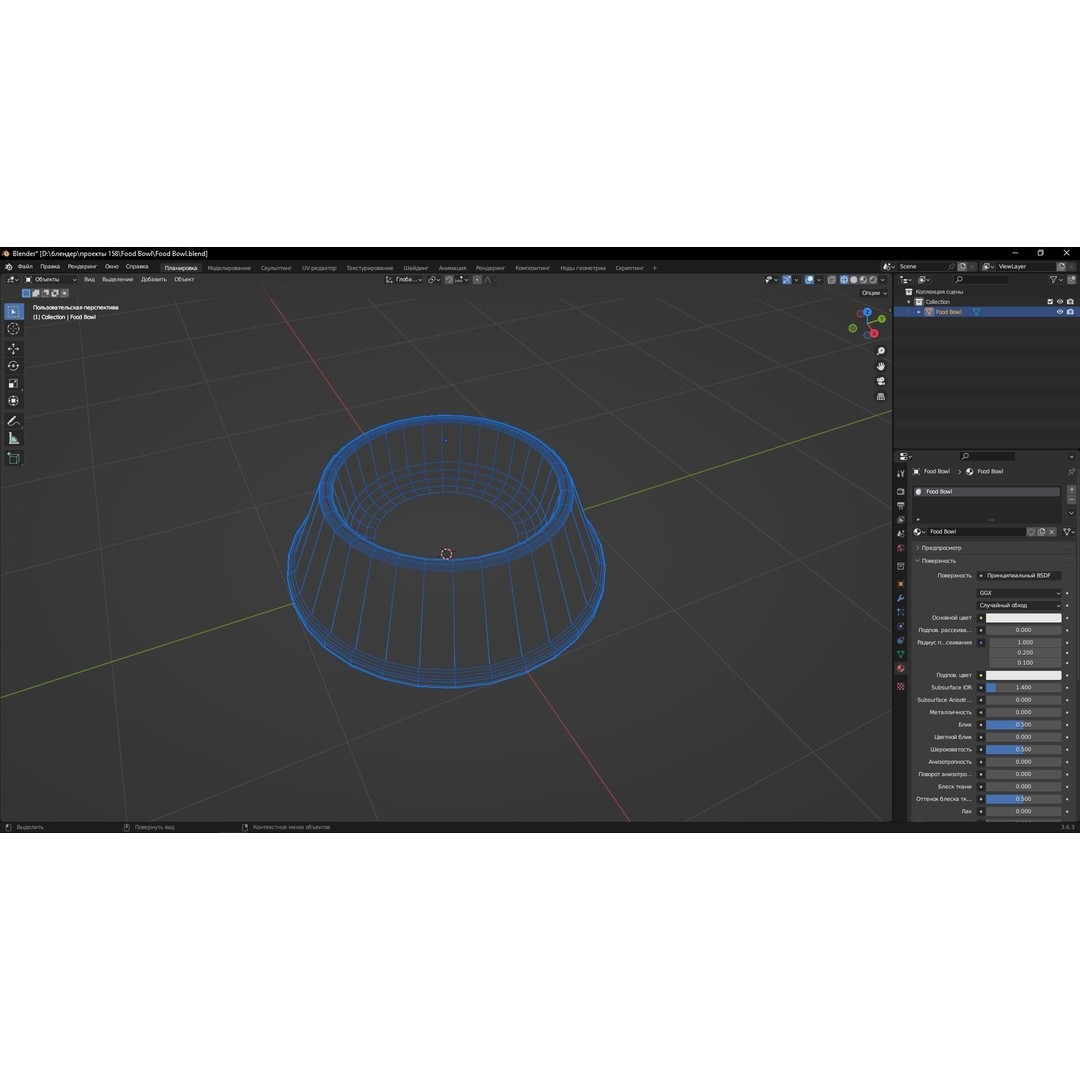Switch to 'UV-редактор' workspace tab
Image resolution: width=1080 pixels, height=1080 pixels.
tap(319, 268)
